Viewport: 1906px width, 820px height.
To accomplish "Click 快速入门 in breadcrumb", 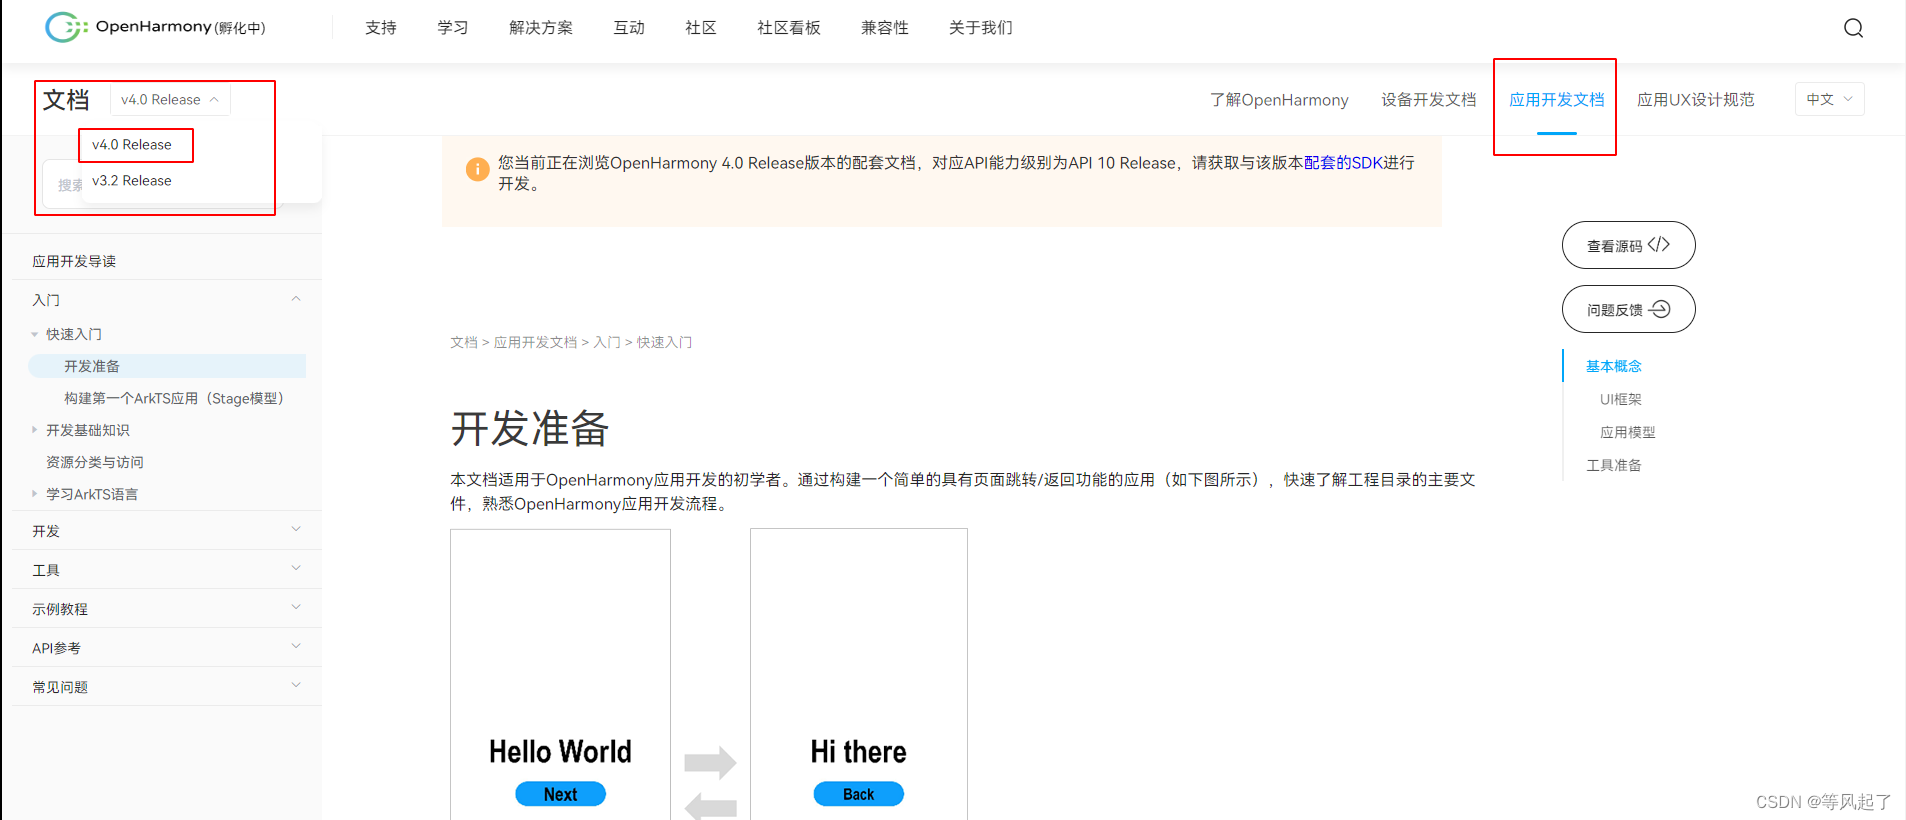I will [664, 342].
